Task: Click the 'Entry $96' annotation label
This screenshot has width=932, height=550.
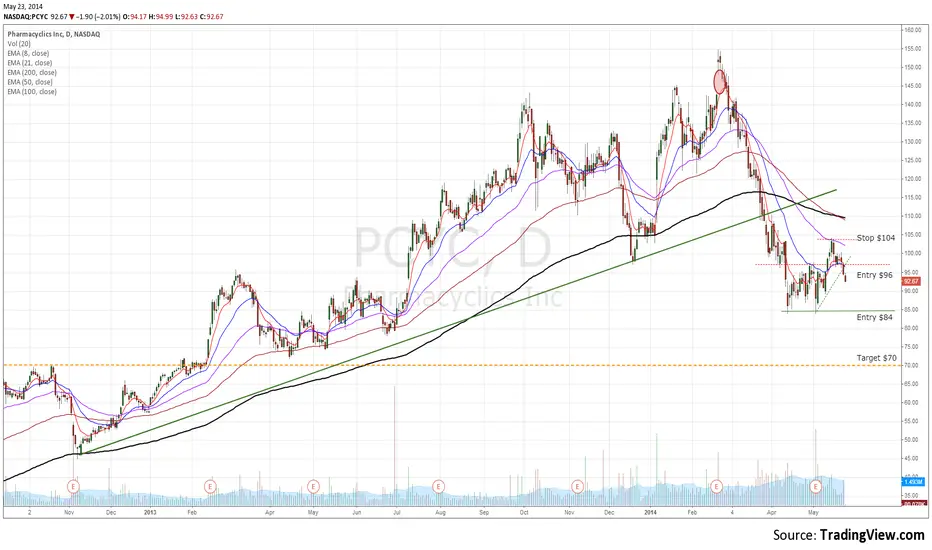Action: click(874, 275)
